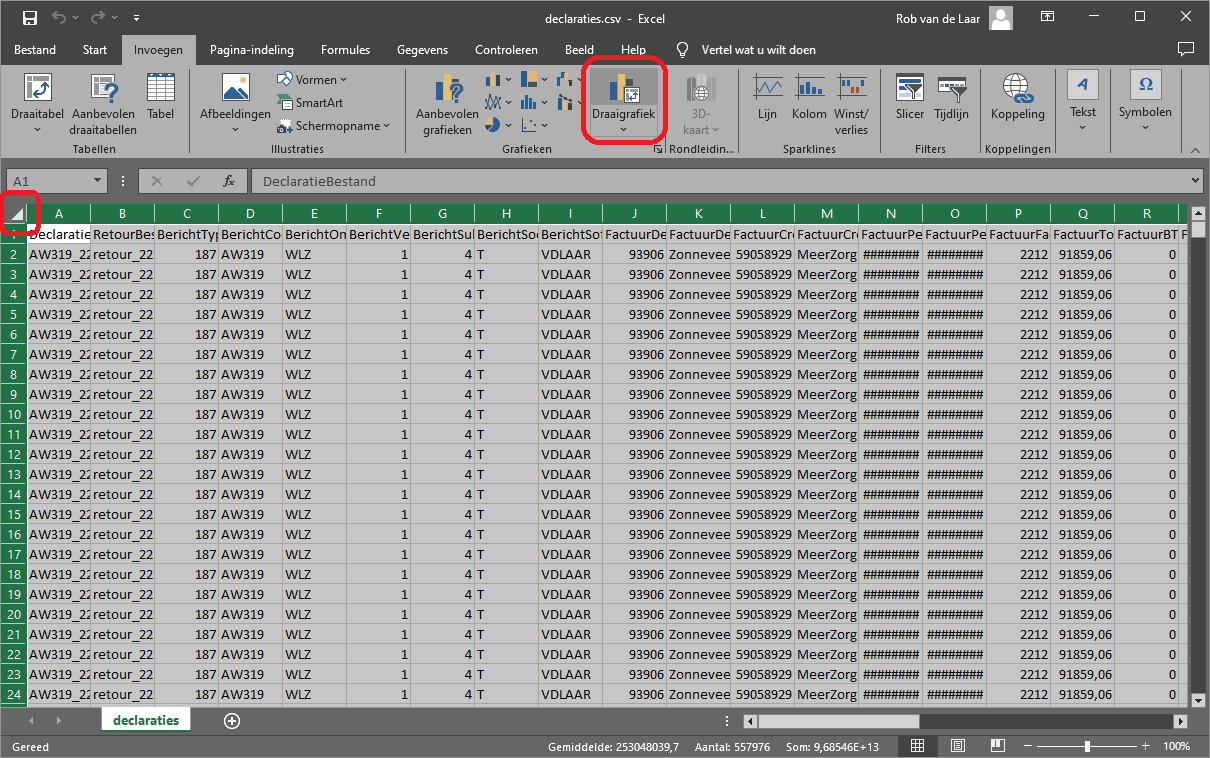Add a new sheet with plus button
The height and width of the screenshot is (758, 1210).
(232, 720)
